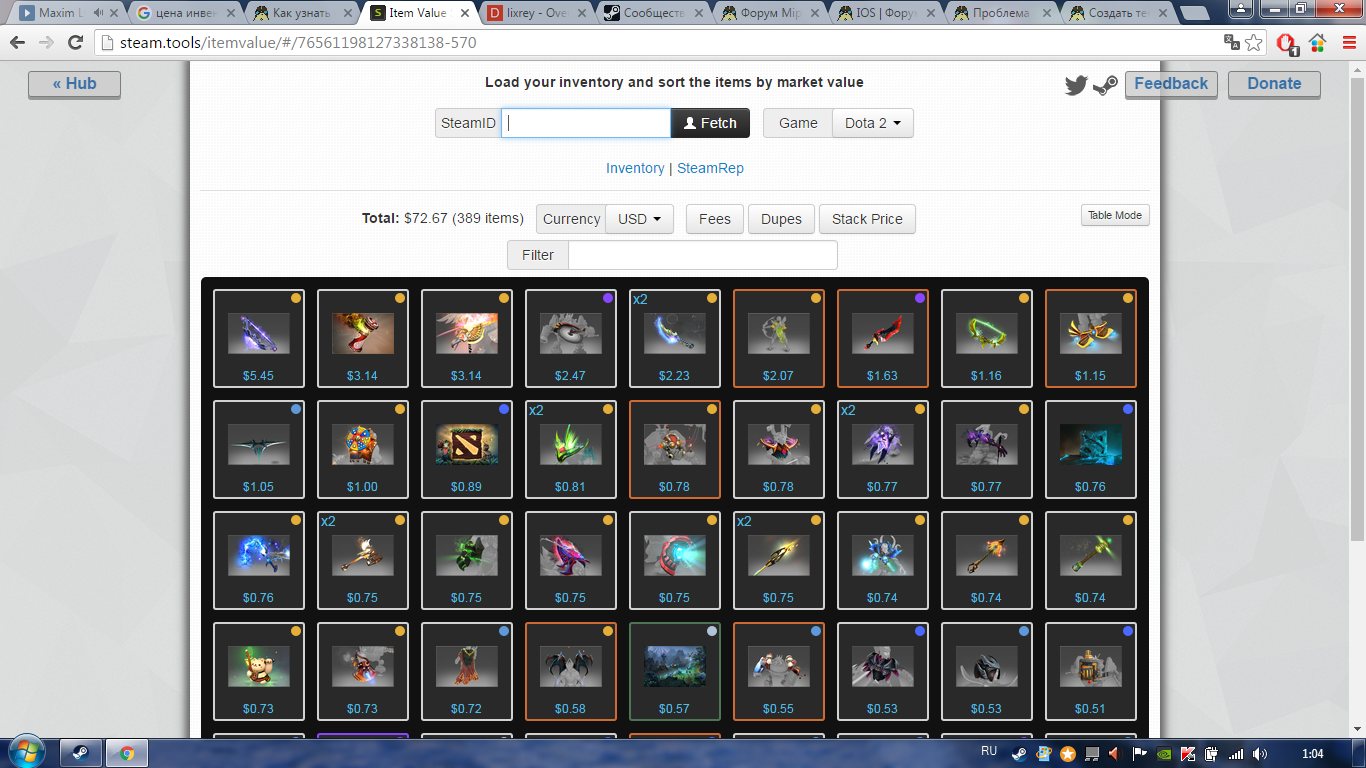The height and width of the screenshot is (768, 1366).
Task: Select the $1.00 treasure item
Action: coord(363,450)
